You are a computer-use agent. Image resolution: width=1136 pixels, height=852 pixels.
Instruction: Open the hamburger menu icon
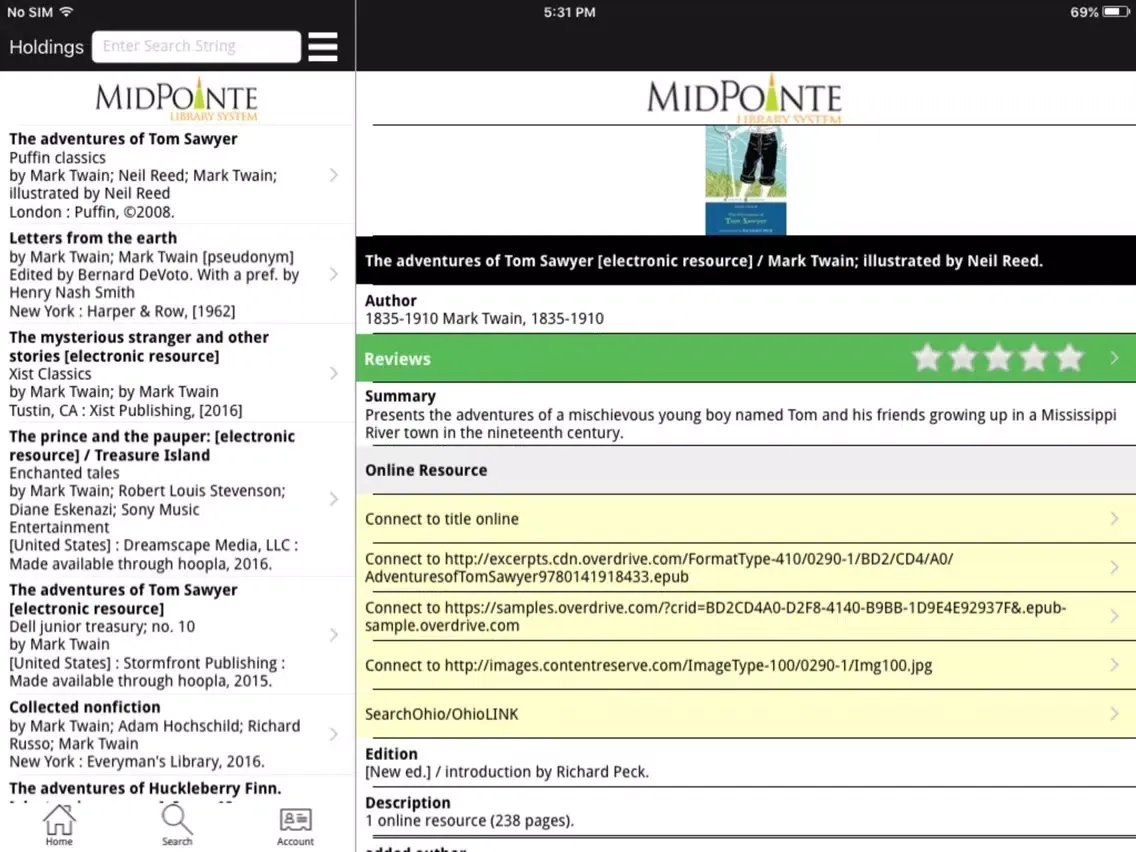point(322,46)
